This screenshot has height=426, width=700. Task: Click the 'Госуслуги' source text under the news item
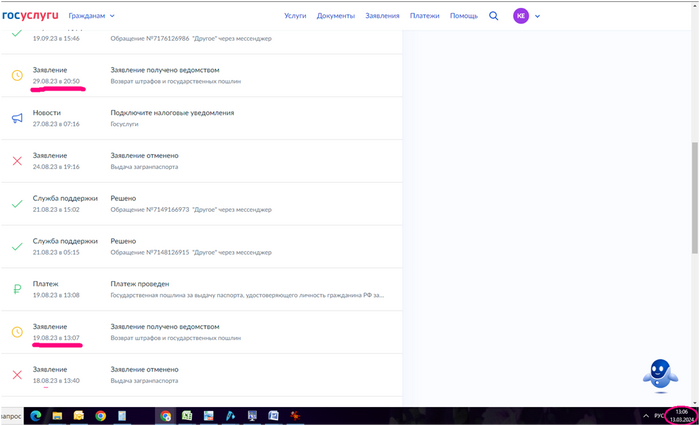pos(124,124)
